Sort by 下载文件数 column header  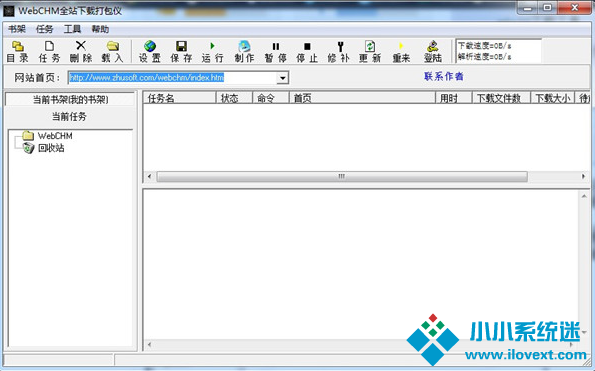tap(501, 98)
